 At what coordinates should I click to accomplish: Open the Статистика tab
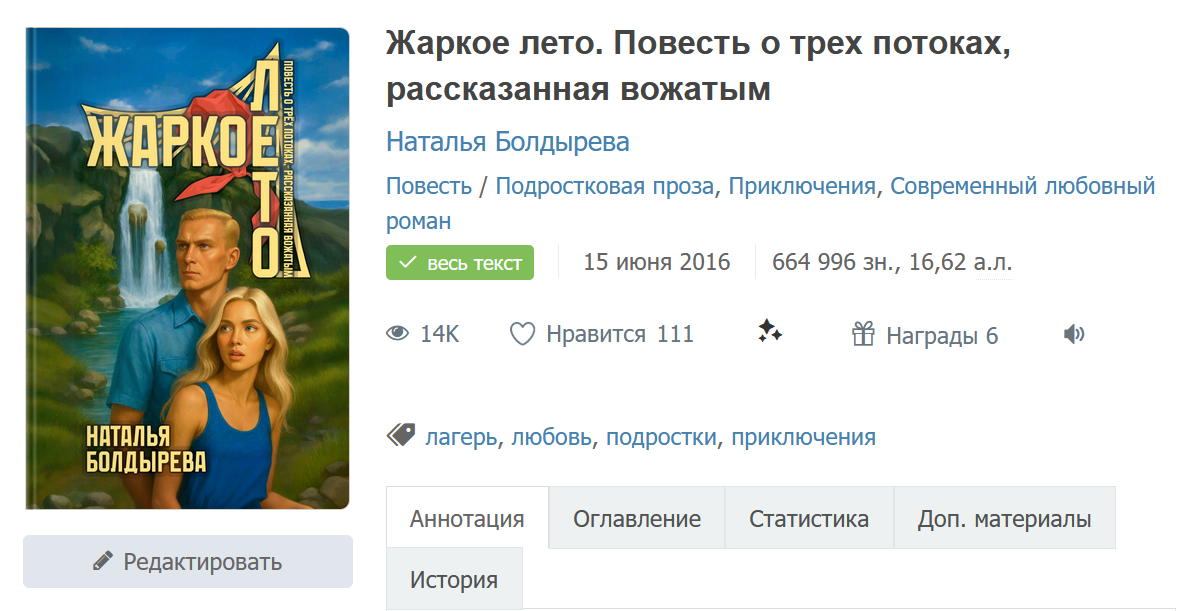pyautogui.click(x=809, y=519)
